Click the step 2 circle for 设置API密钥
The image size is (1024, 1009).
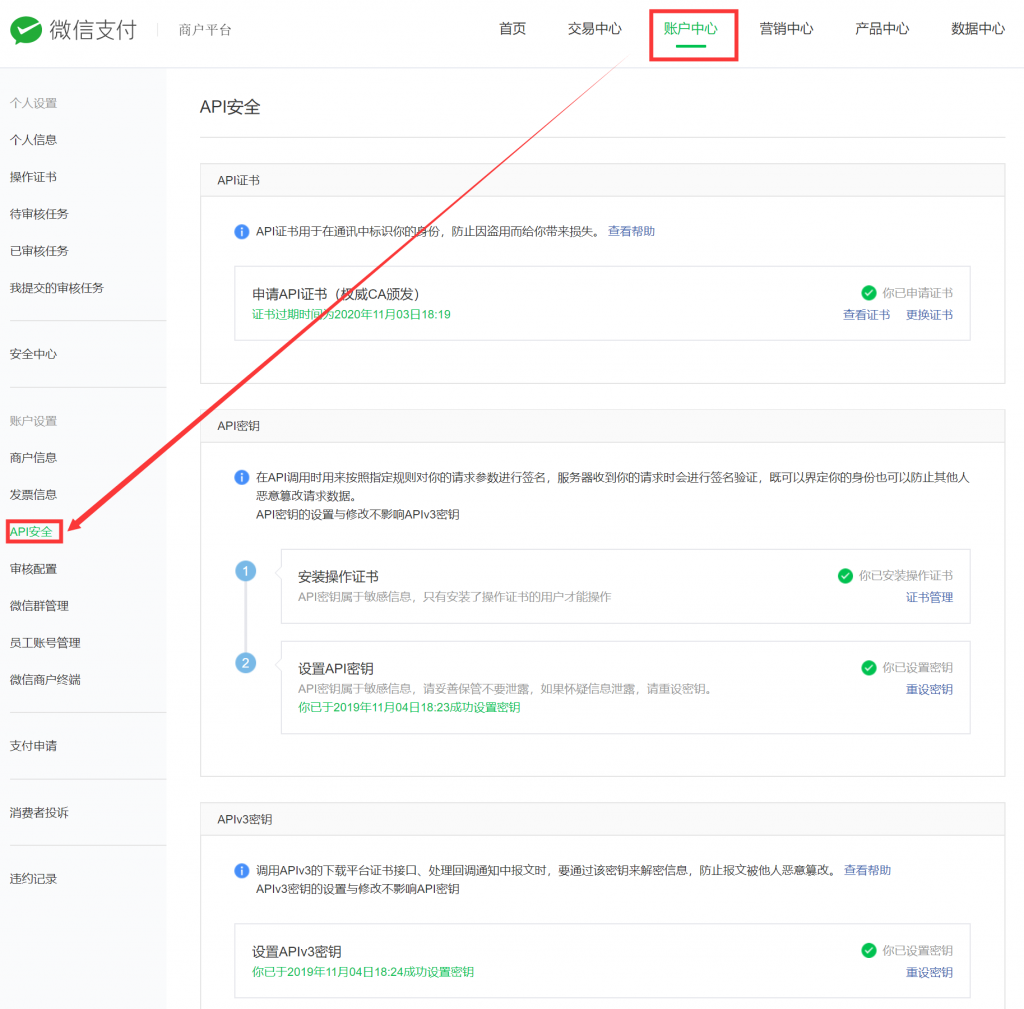tap(246, 663)
